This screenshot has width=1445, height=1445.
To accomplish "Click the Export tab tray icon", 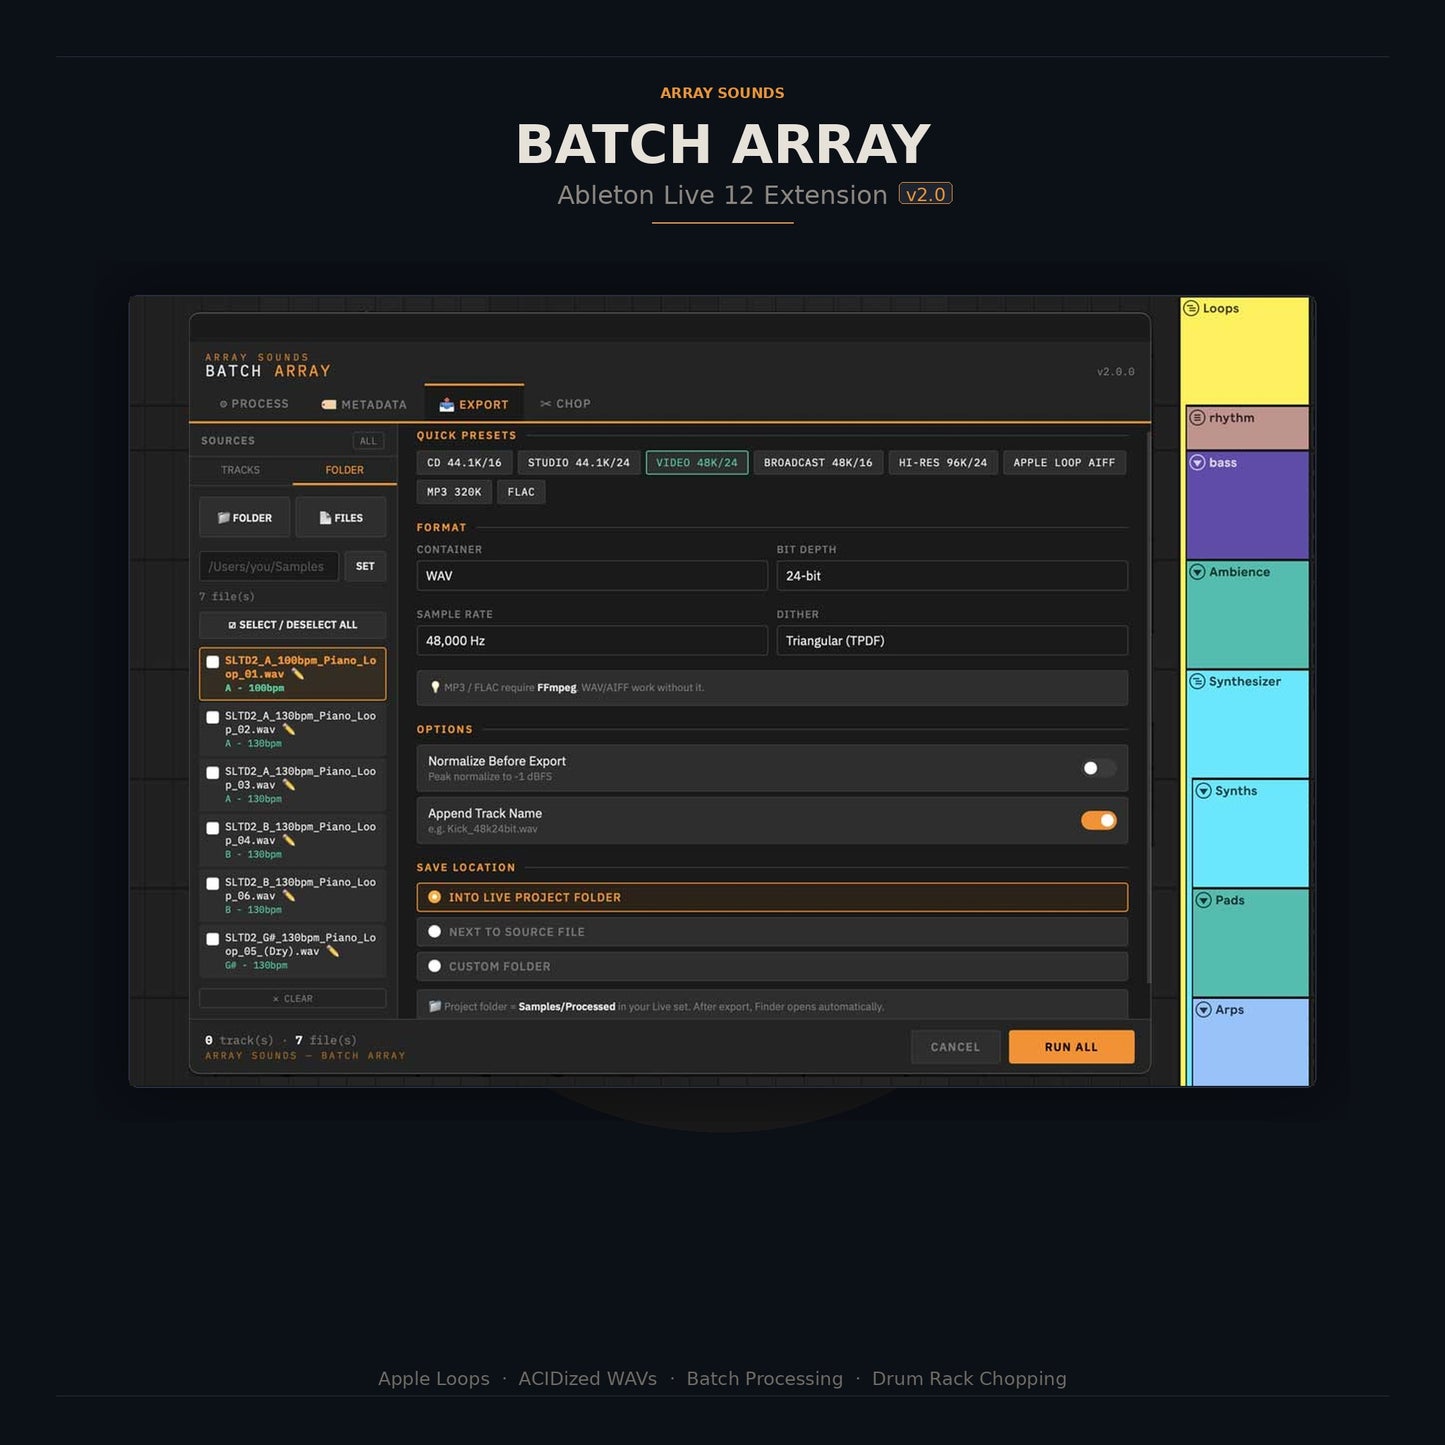I will click(x=447, y=404).
